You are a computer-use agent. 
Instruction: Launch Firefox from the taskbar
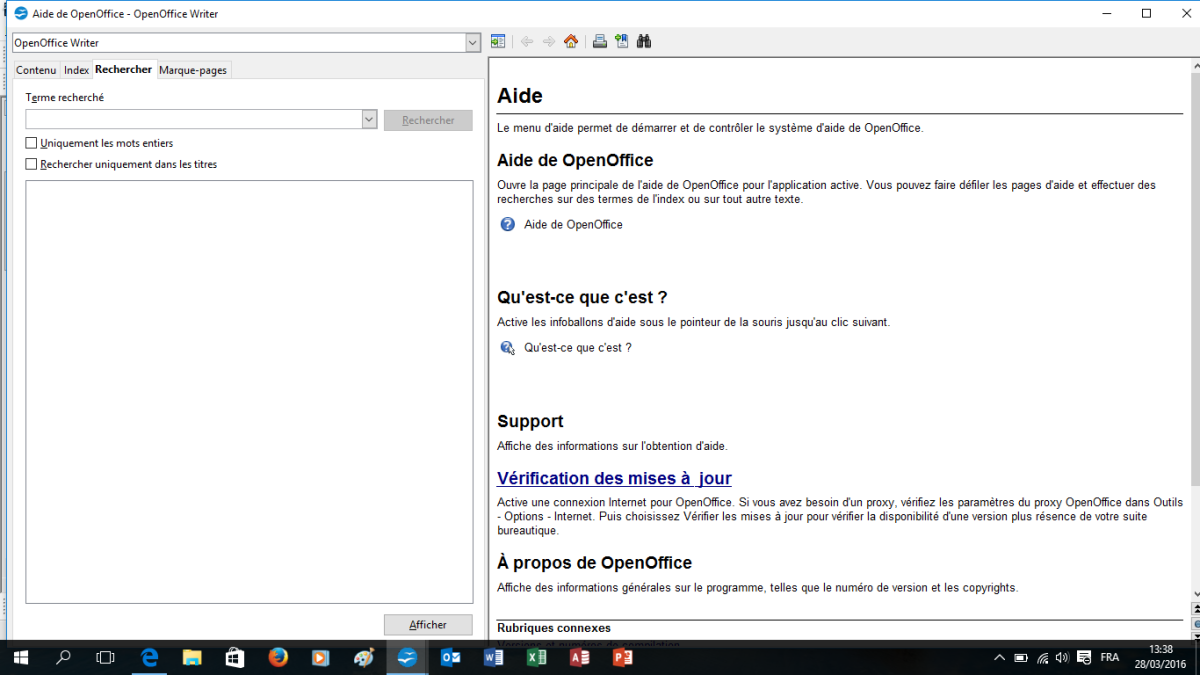(x=278, y=658)
